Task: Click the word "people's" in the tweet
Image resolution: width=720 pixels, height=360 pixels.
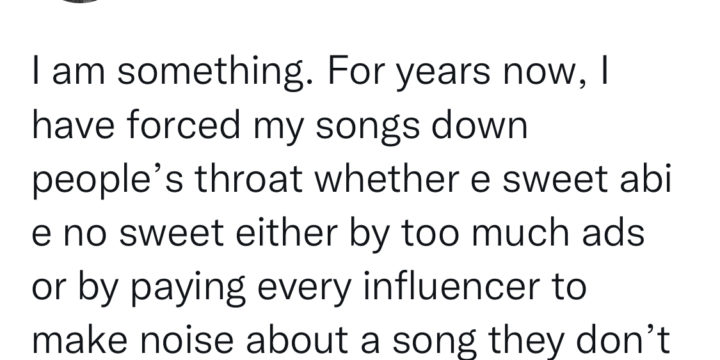Action: pyautogui.click(x=108, y=181)
